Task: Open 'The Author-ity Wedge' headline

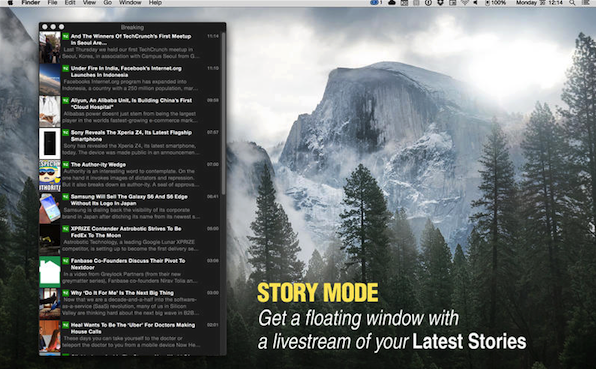Action: point(98,165)
